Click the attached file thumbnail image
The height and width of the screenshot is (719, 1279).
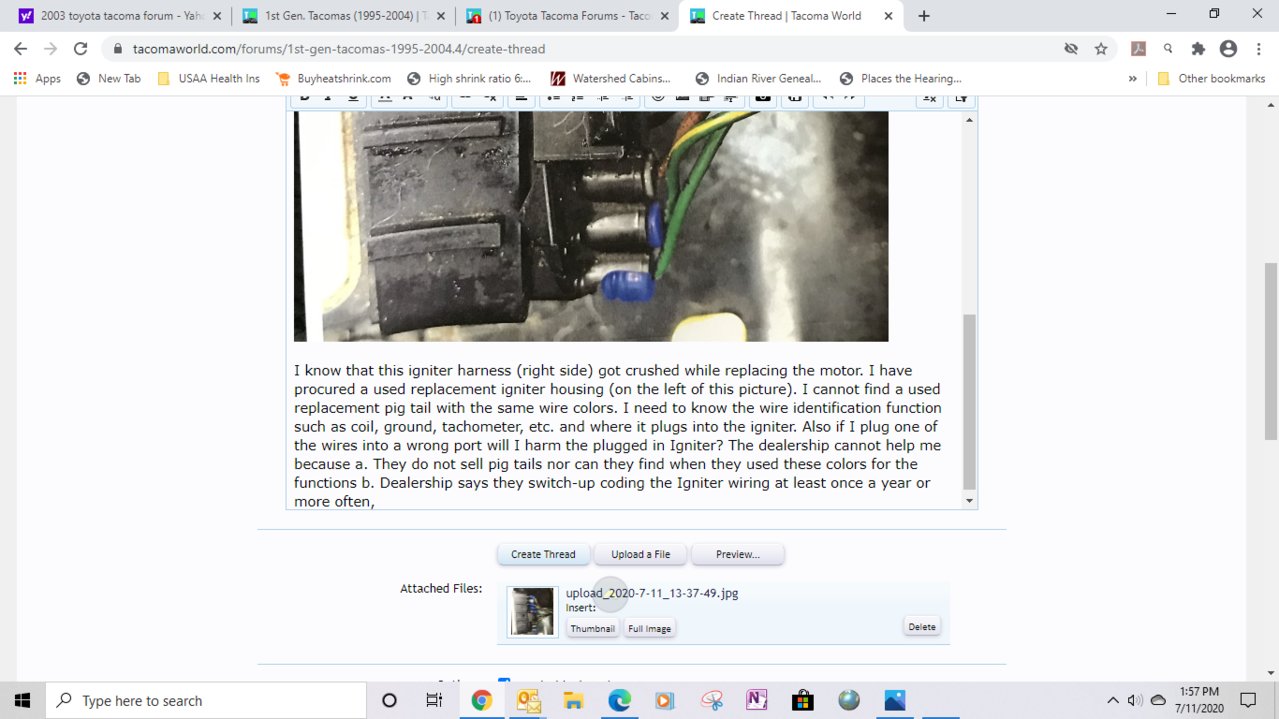pos(532,611)
